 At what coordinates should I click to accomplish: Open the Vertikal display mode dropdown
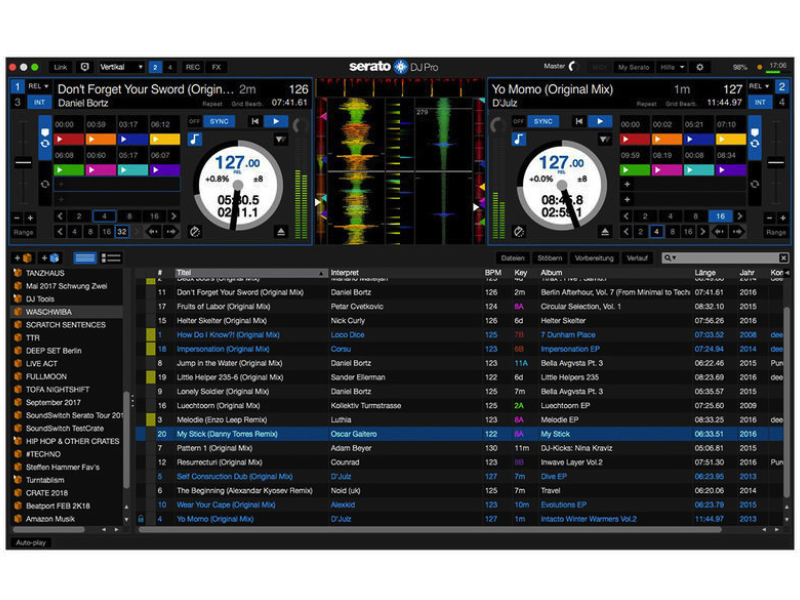(x=121, y=67)
